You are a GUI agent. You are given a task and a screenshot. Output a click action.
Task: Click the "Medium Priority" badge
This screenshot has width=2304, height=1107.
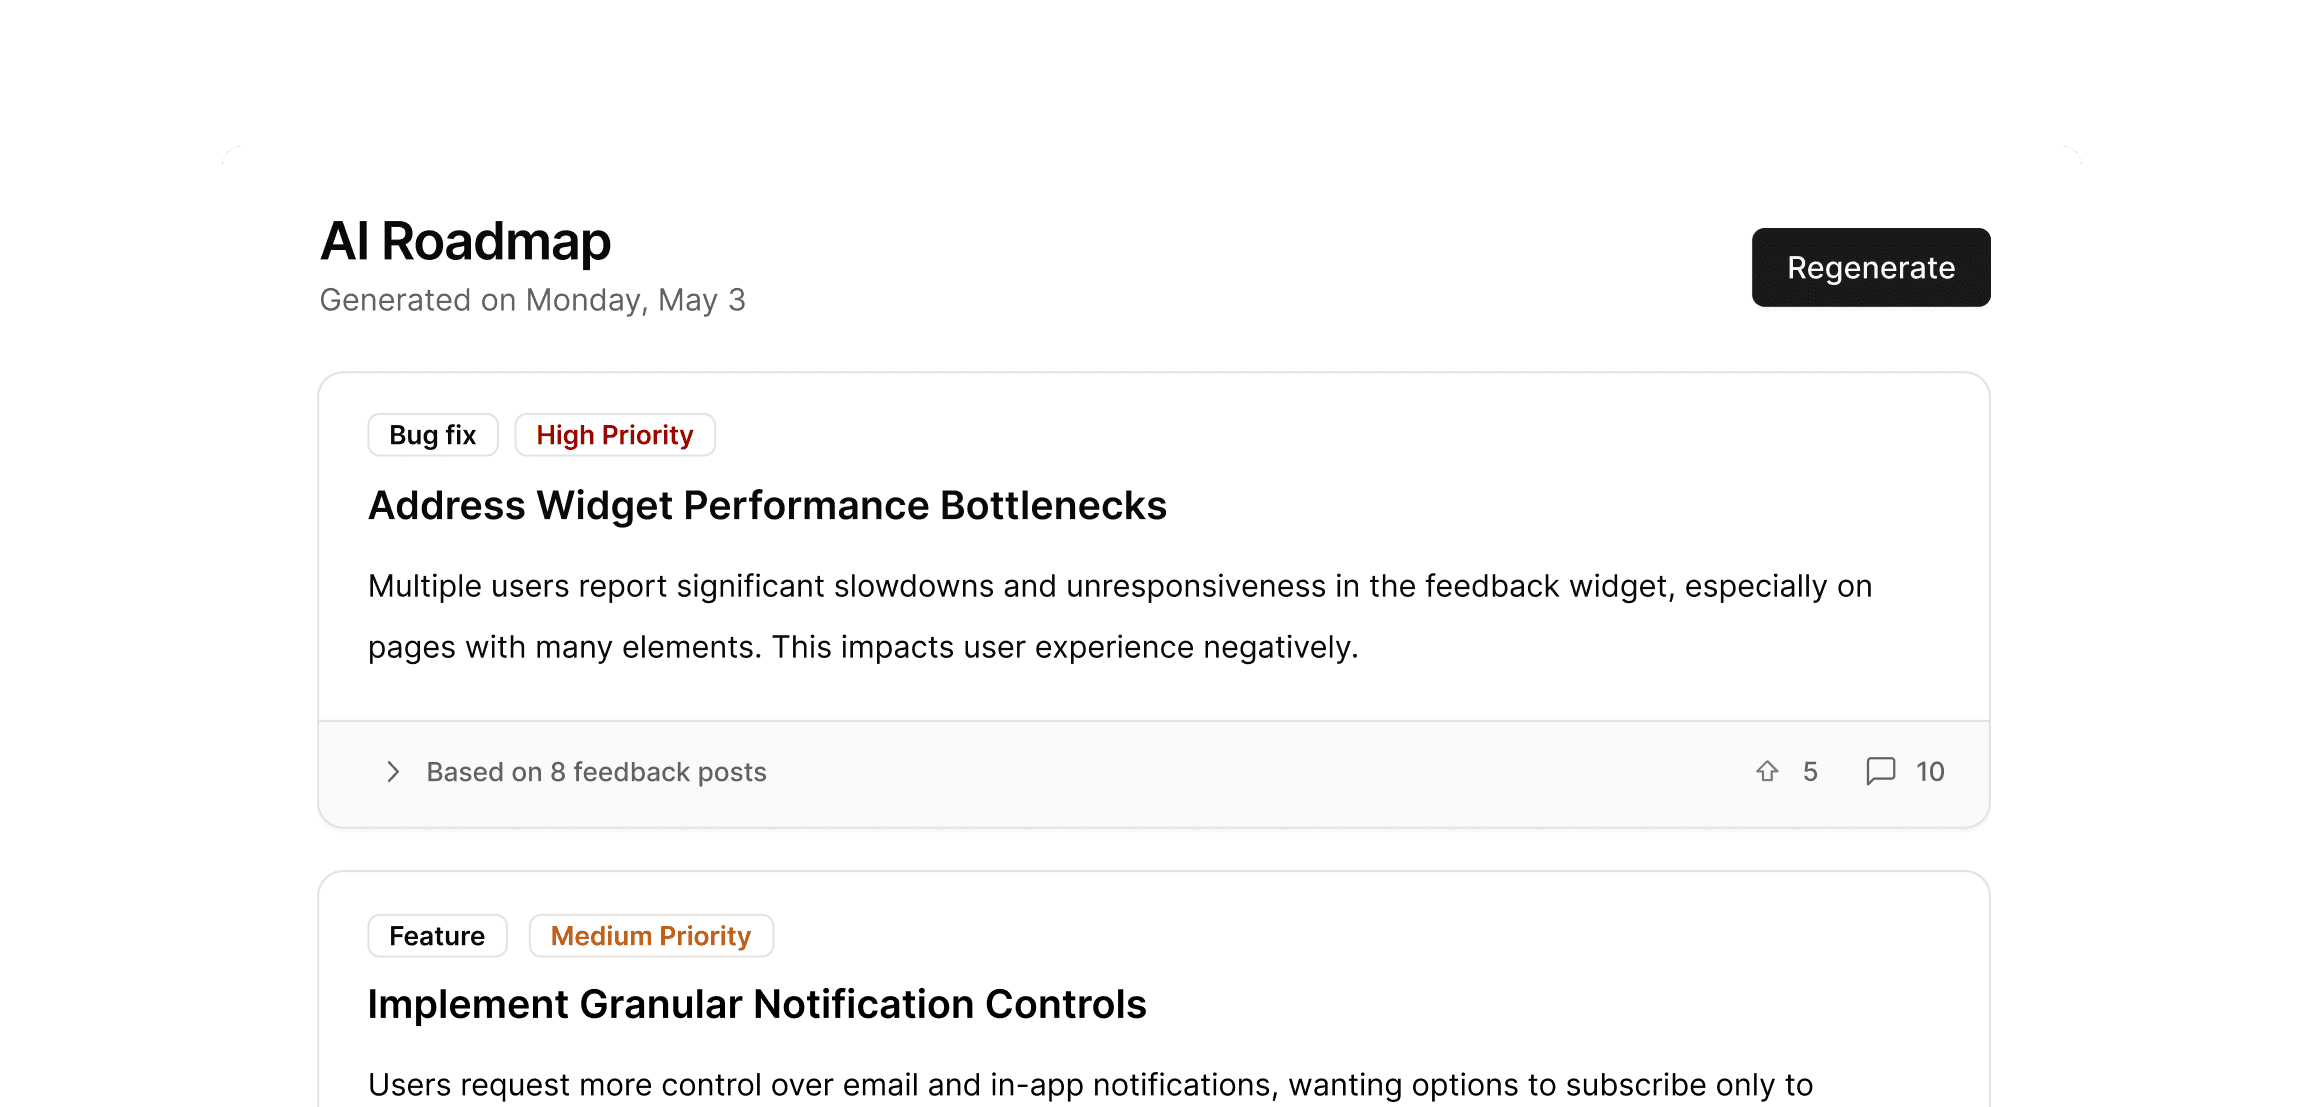(x=650, y=936)
